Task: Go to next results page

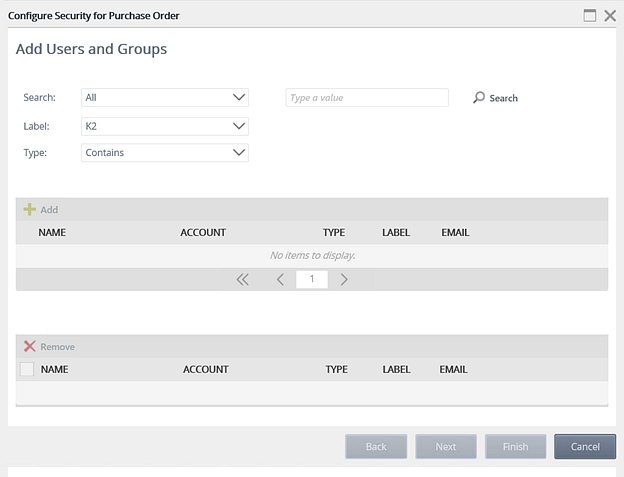Action: click(344, 280)
